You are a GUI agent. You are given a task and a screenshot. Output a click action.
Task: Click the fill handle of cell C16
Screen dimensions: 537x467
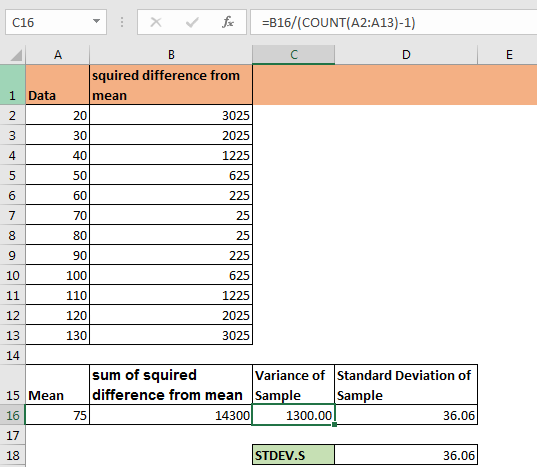[335, 425]
